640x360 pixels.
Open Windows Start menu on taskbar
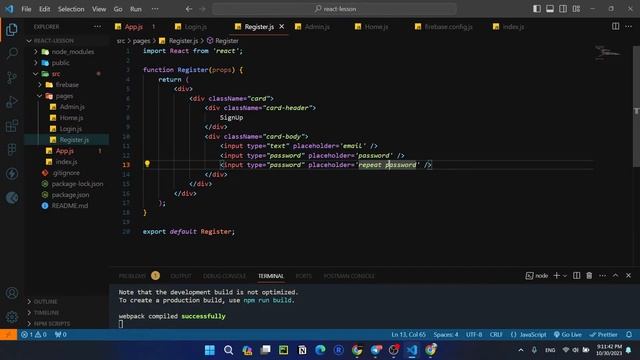pos(210,350)
